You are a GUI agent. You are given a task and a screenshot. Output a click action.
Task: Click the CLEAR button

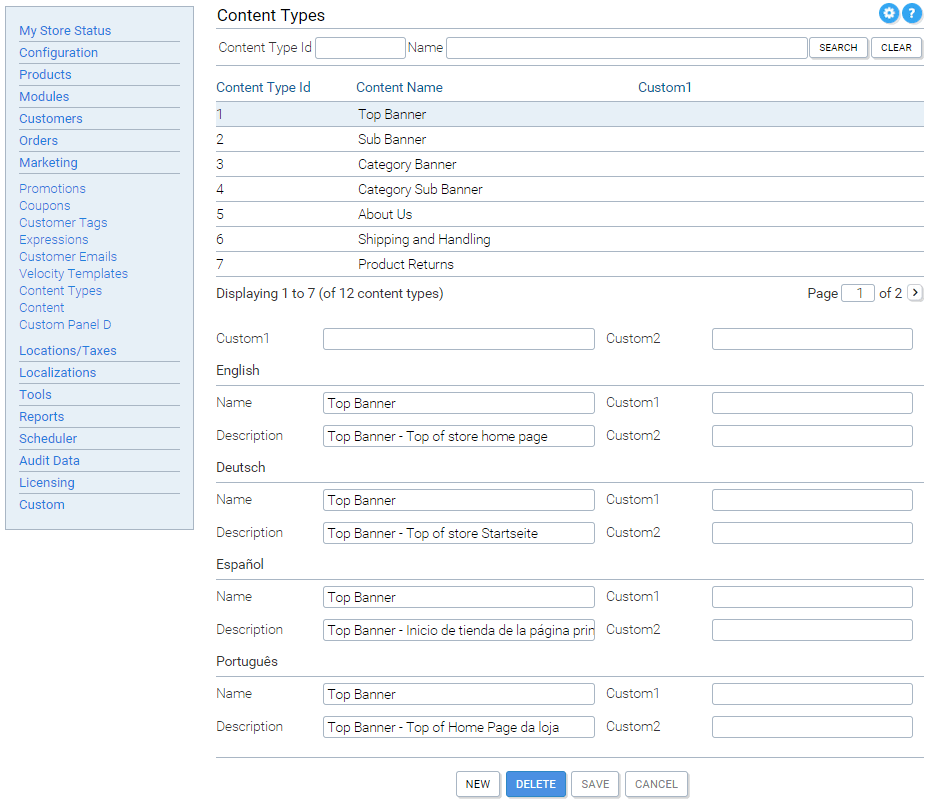[896, 48]
